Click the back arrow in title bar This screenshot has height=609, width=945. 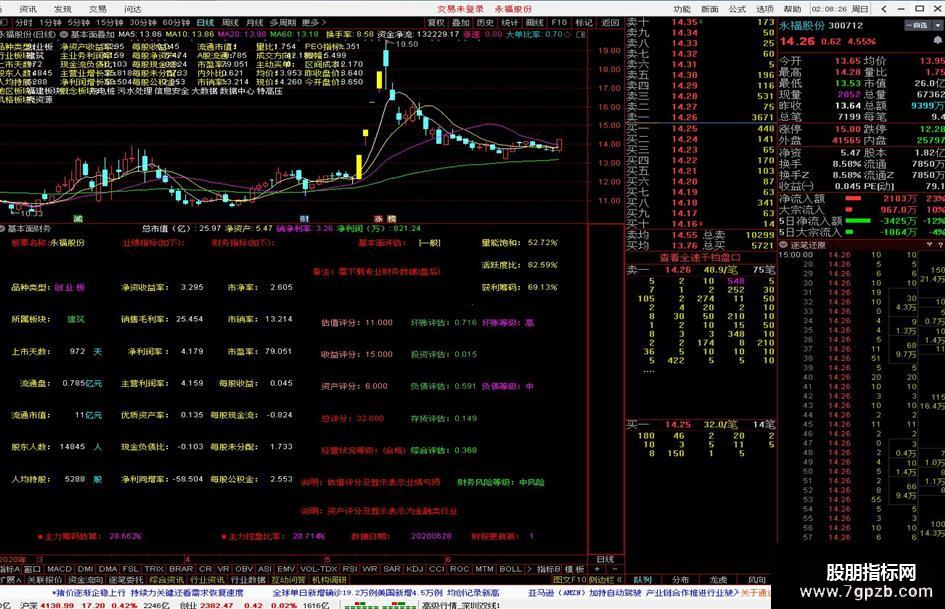[884, 9]
